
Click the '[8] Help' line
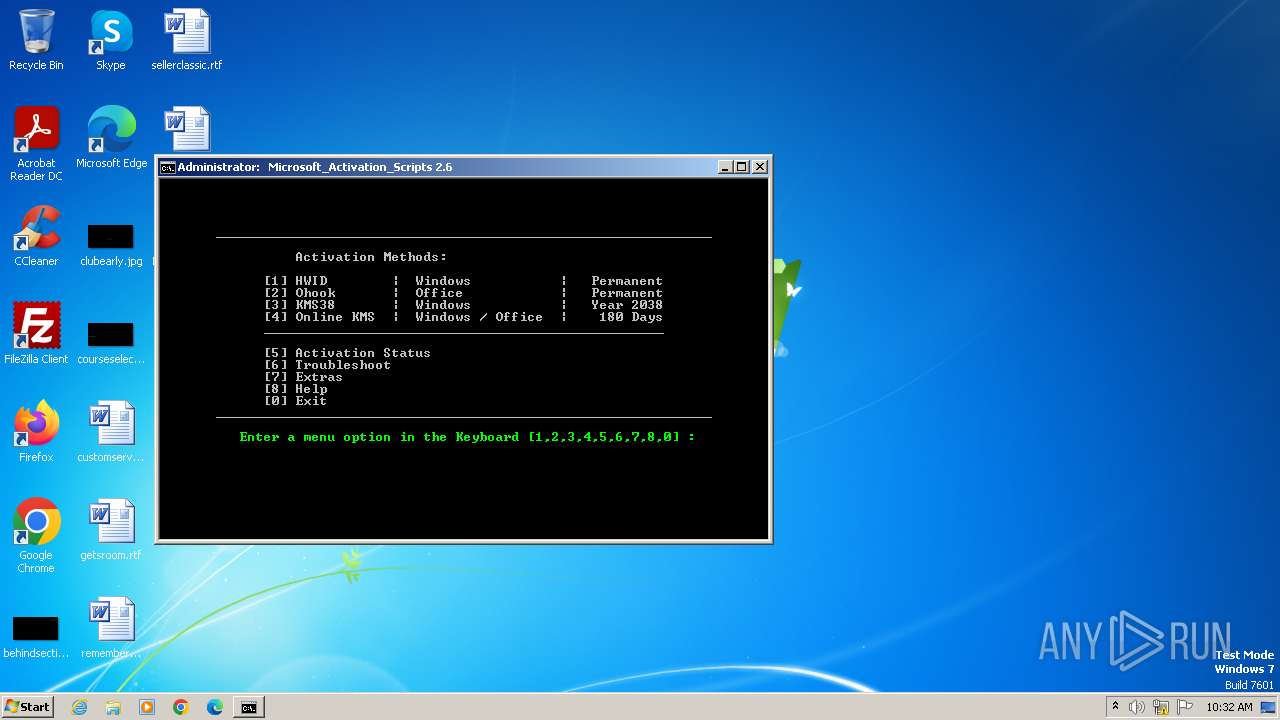coord(296,389)
